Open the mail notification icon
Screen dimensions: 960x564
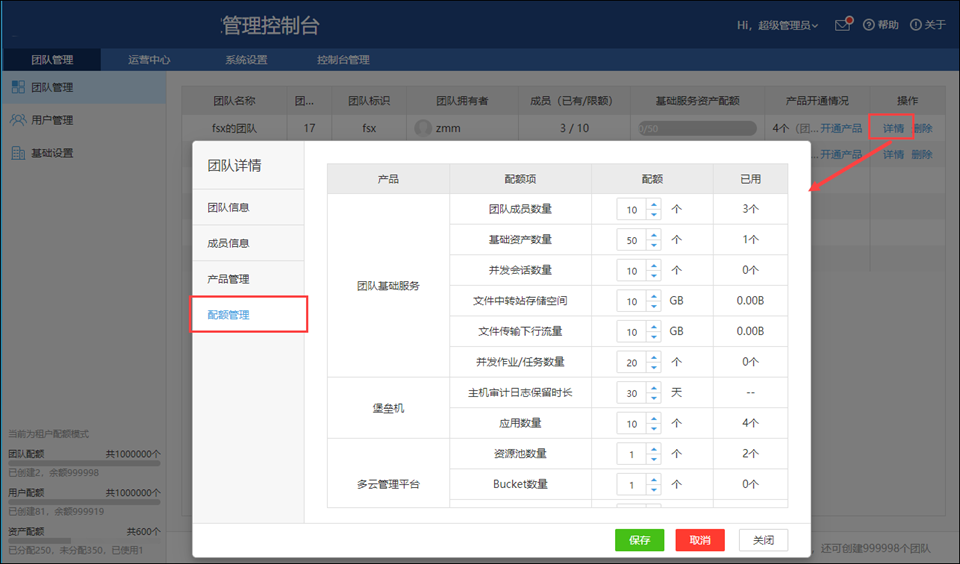pos(843,25)
